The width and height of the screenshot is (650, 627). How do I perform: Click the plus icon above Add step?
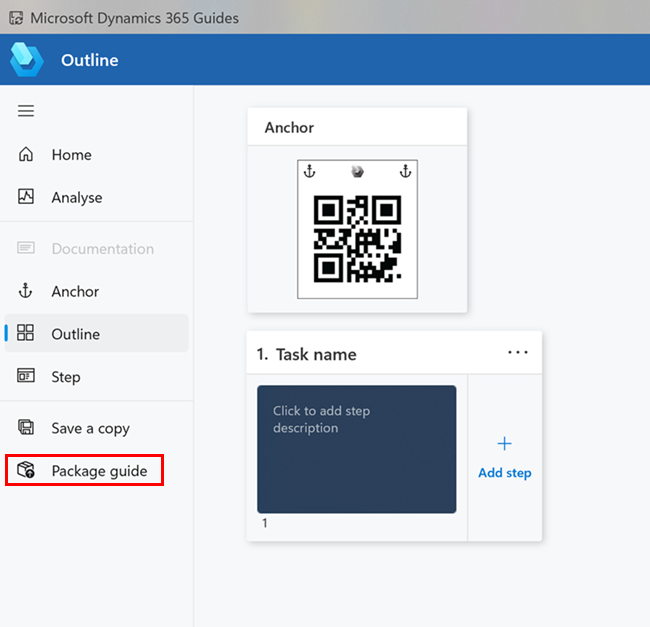coord(504,444)
